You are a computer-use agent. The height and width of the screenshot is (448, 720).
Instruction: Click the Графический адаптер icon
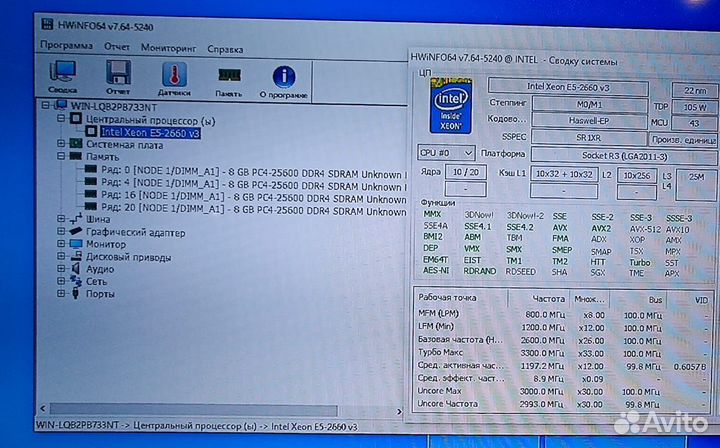click(75, 231)
